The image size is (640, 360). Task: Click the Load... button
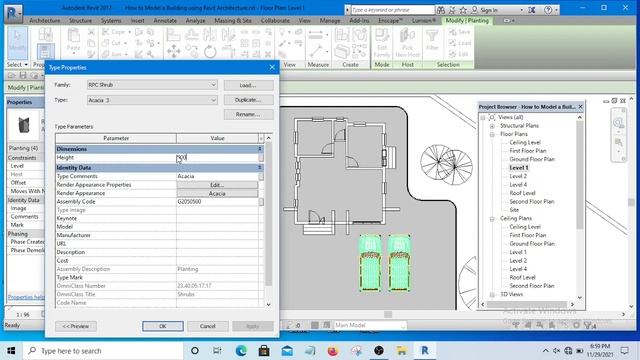[x=249, y=85]
